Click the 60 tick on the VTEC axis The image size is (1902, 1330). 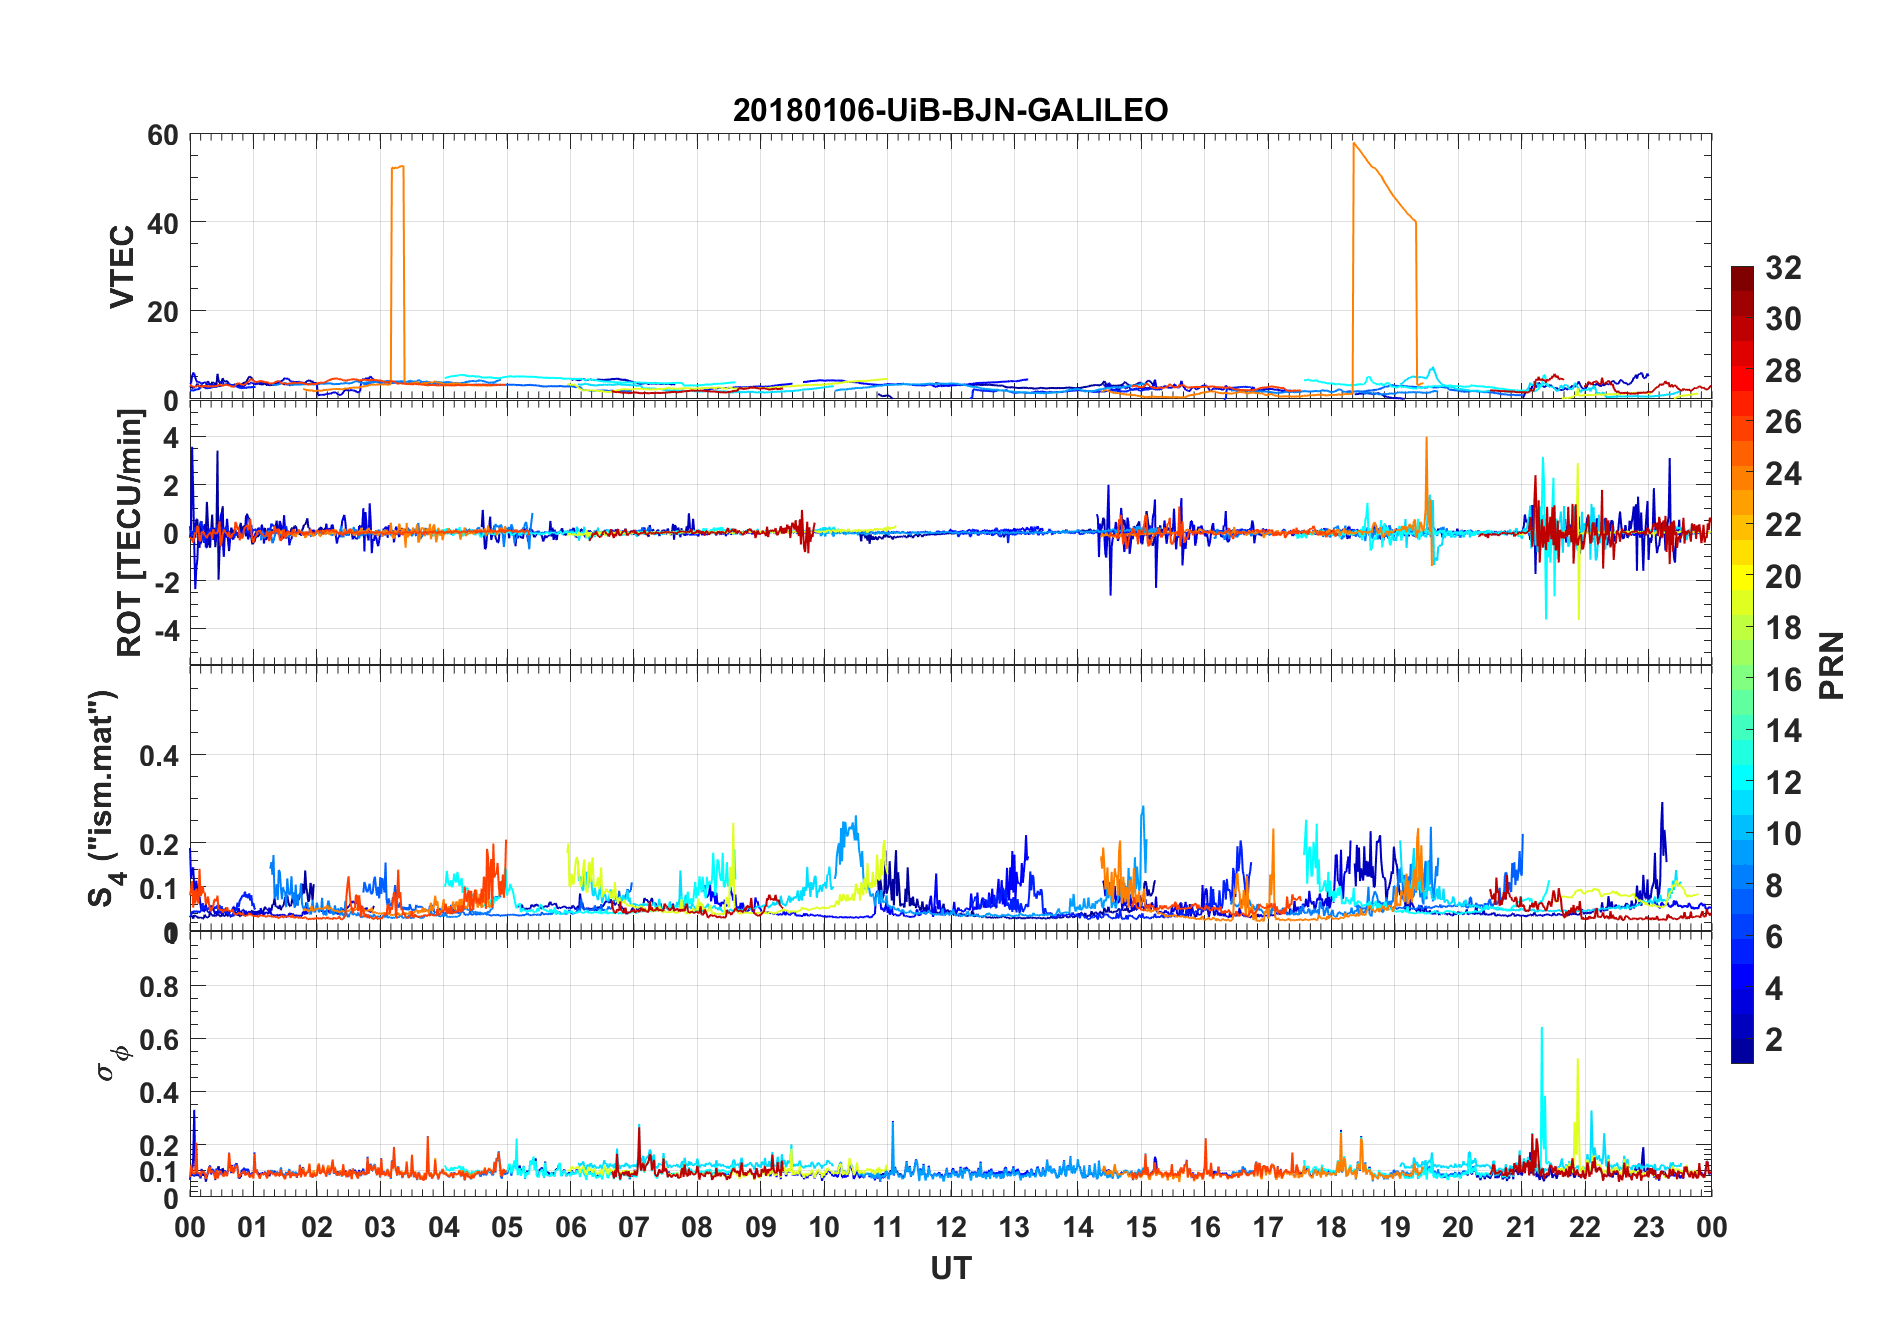(163, 135)
